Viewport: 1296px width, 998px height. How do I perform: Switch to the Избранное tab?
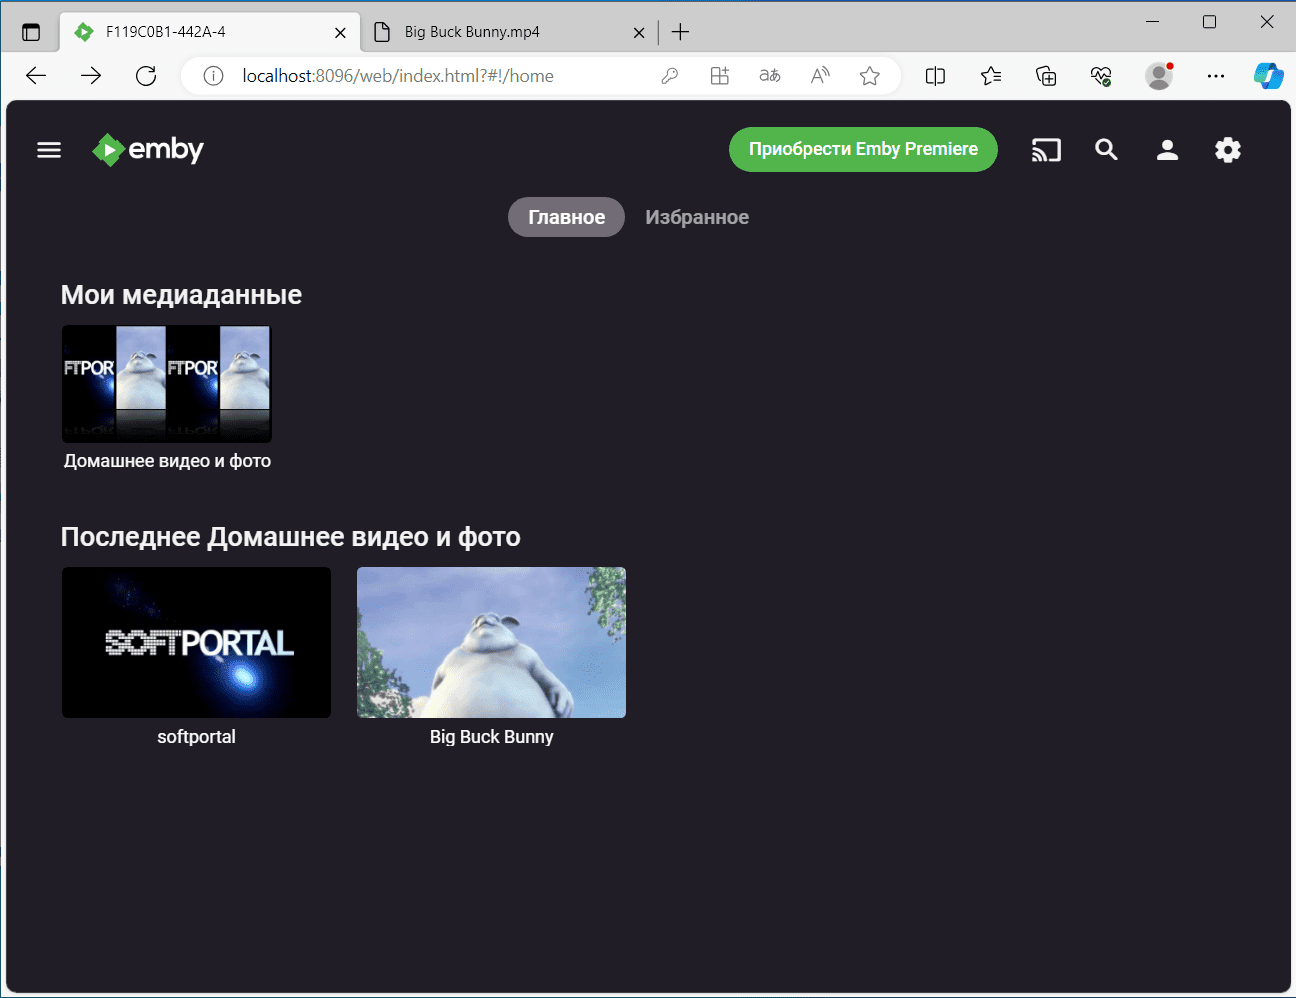pos(697,217)
